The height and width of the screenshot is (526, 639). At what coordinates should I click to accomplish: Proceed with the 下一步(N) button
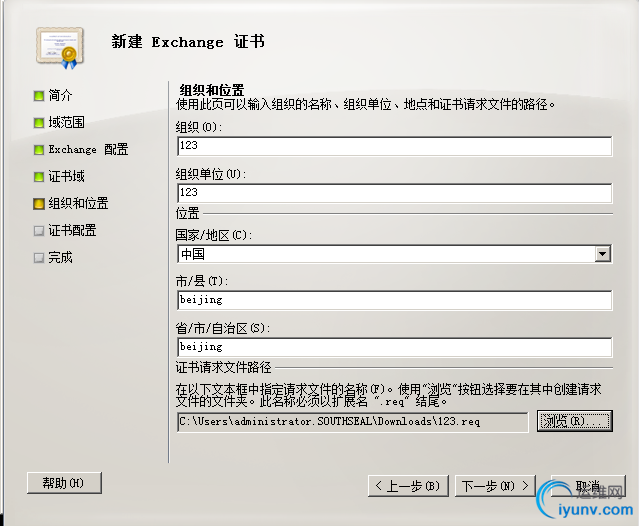coord(495,486)
